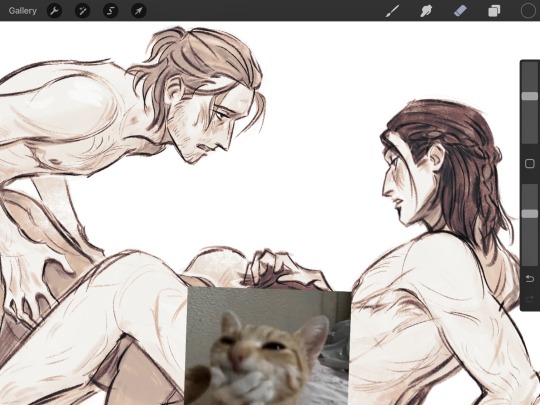Select the Smudge tool

(x=426, y=11)
